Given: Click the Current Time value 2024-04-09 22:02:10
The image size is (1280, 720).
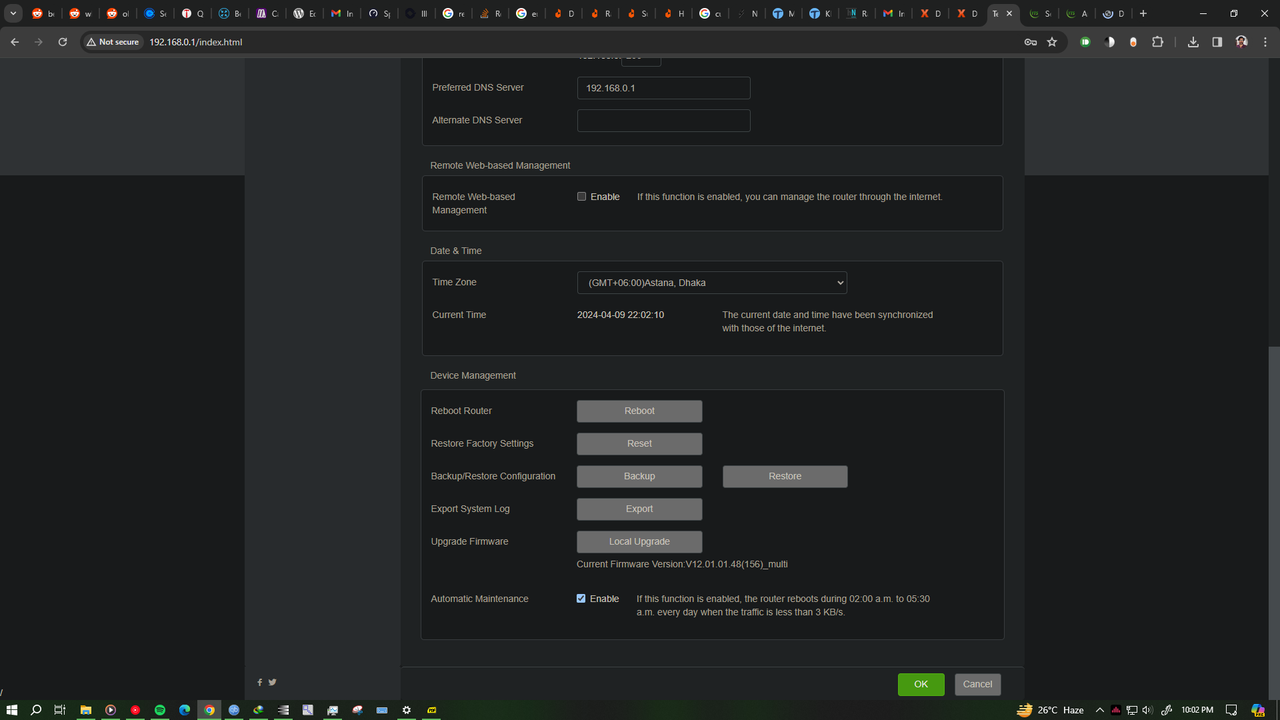Looking at the screenshot, I should 620,315.
